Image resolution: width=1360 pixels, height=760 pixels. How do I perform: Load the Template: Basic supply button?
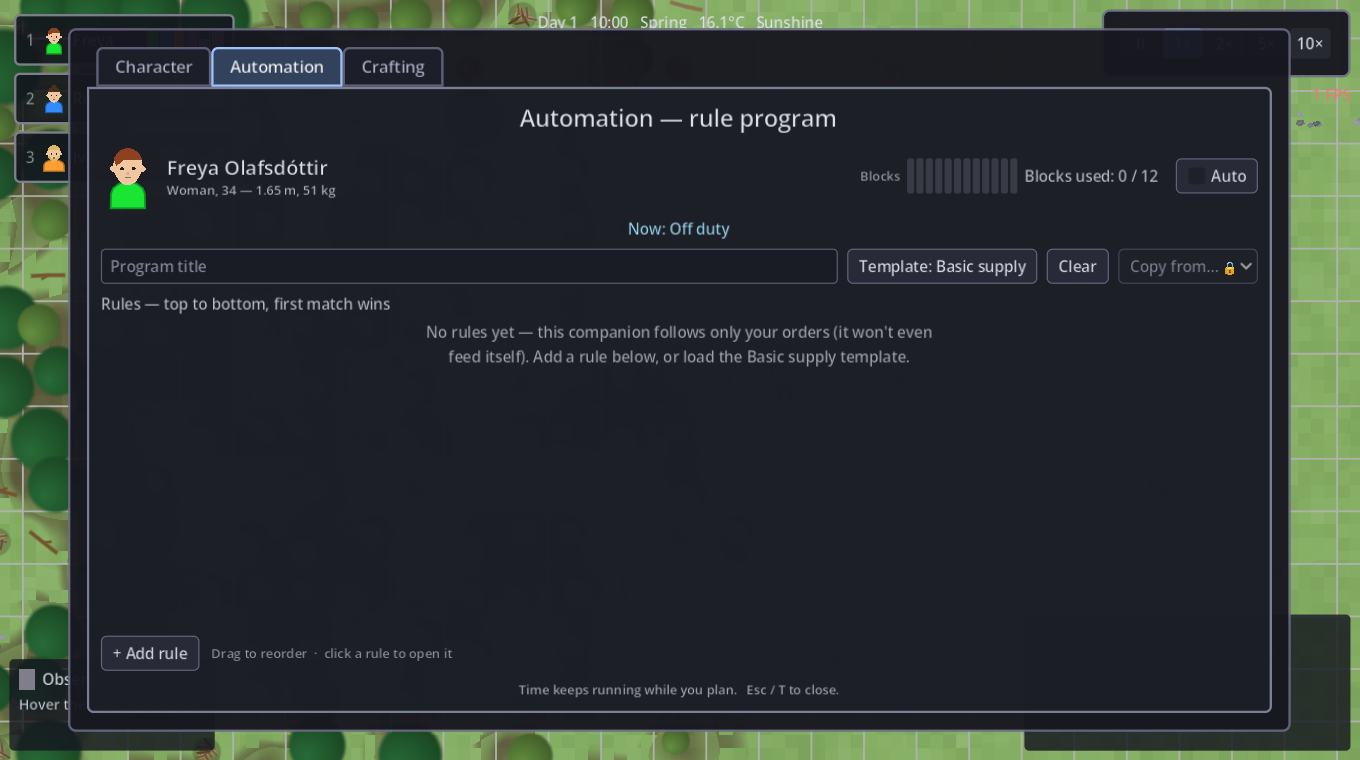[942, 266]
